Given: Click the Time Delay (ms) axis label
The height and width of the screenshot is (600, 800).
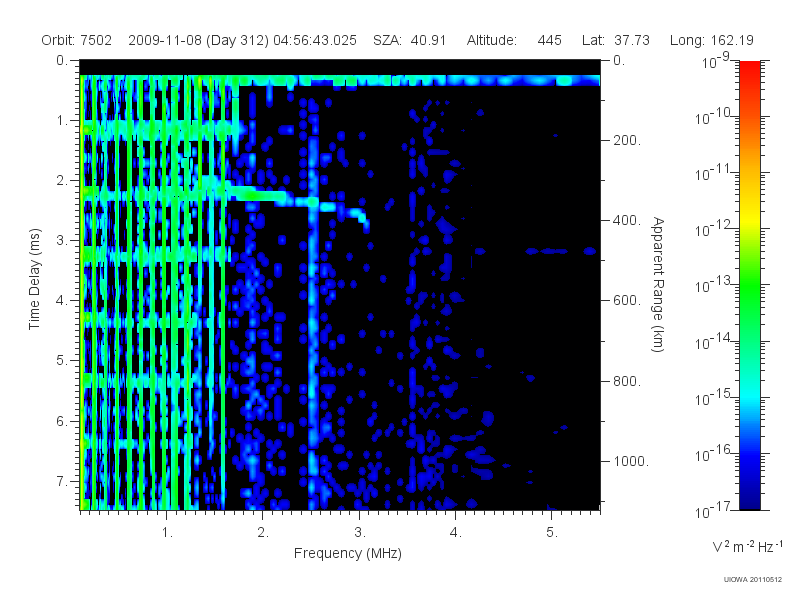Looking at the screenshot, I should tap(34, 279).
